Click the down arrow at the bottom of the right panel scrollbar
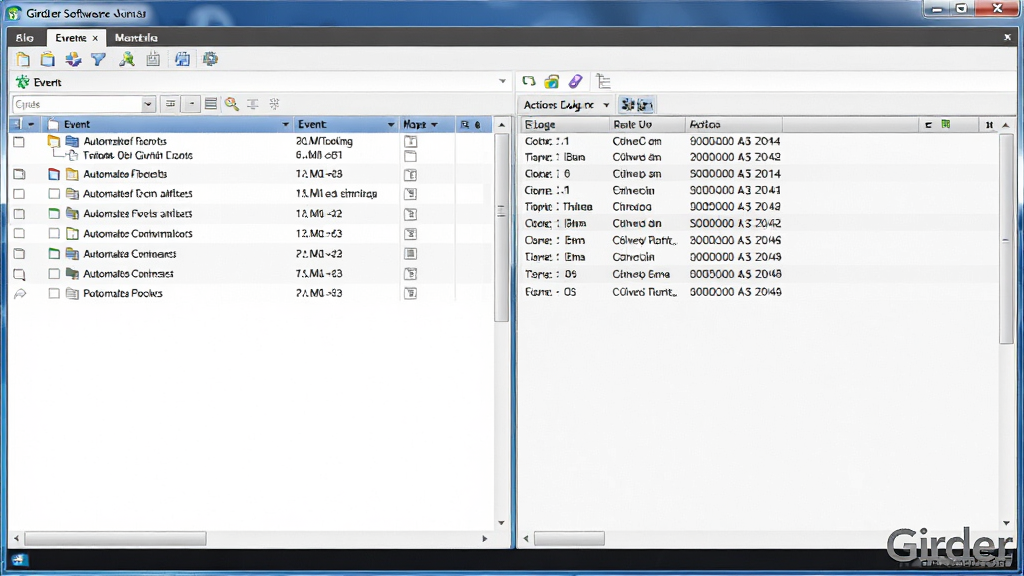This screenshot has height=576, width=1024. (1006, 523)
